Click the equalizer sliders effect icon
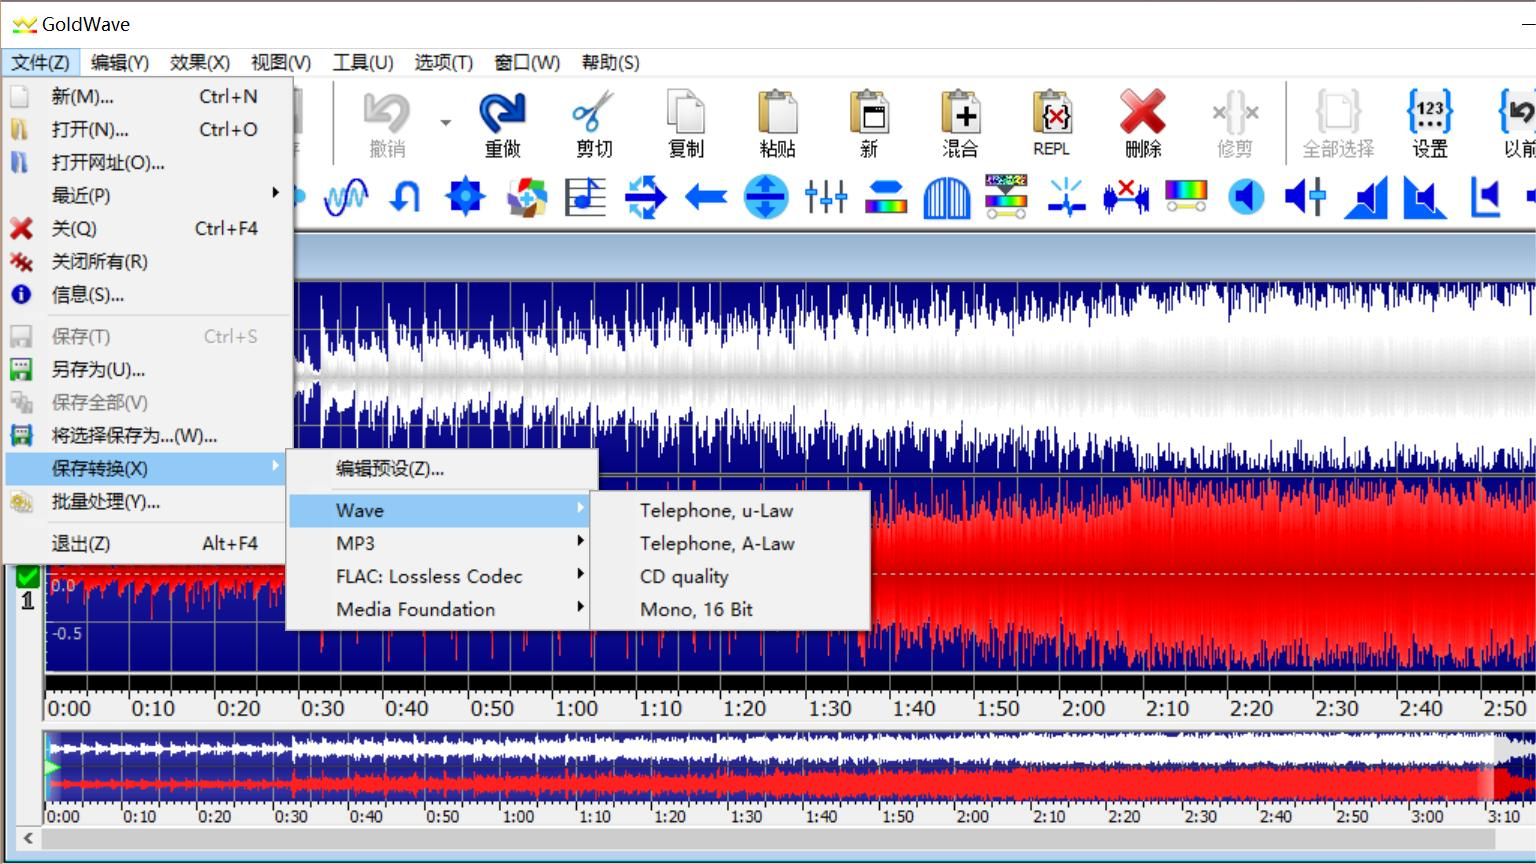This screenshot has width=1536, height=864. [x=826, y=197]
